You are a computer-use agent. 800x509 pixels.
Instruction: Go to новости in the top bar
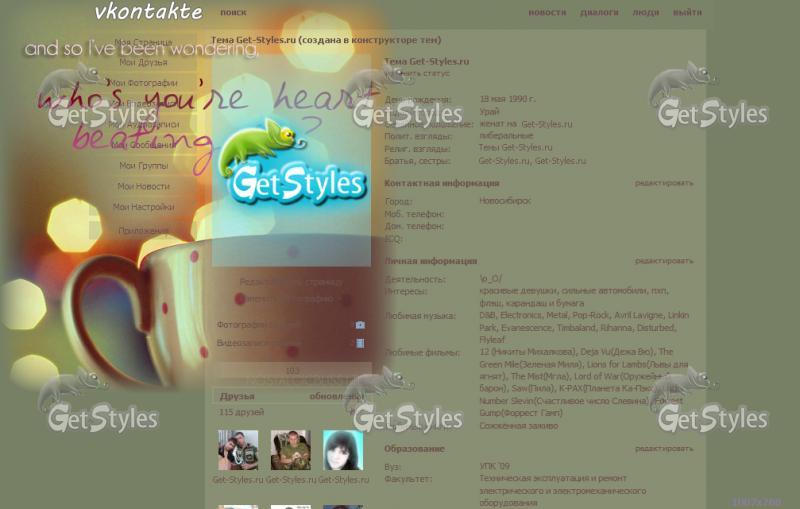pos(547,12)
